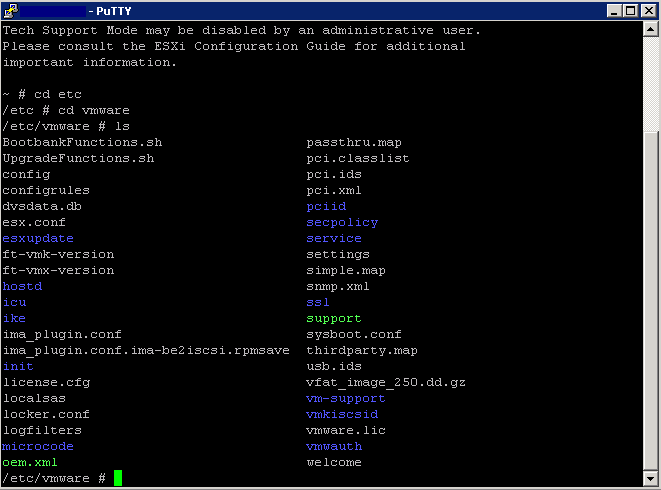Image resolution: width=661 pixels, height=490 pixels.
Task: Click the ft-vmk-version entry
Action: pyautogui.click(x=58, y=254)
